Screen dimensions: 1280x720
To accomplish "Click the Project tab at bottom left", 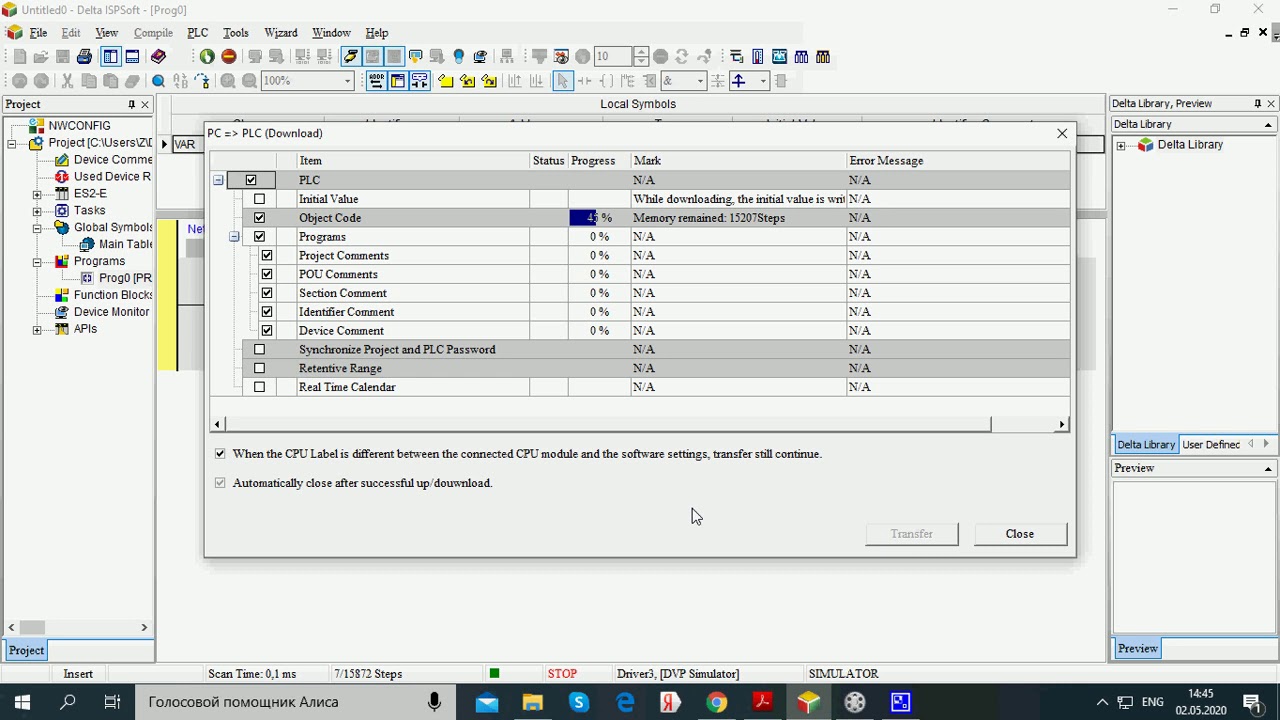I will (26, 650).
